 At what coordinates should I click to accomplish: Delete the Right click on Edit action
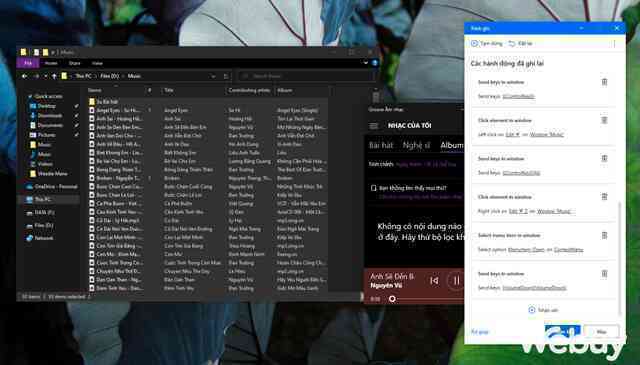(604, 197)
